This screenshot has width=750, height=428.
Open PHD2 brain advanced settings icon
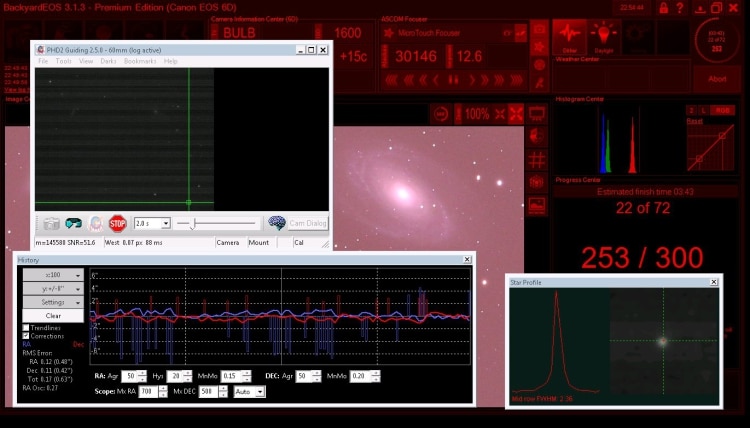[276, 223]
